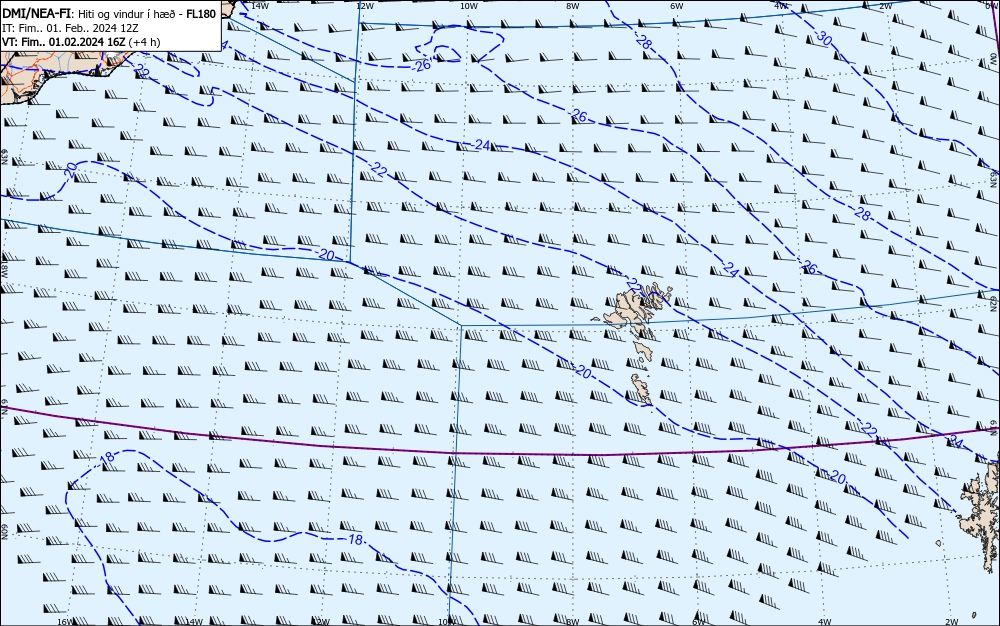This screenshot has height=626, width=1000.
Task: Click the 'FL180' flight level label
Action: (201, 14)
